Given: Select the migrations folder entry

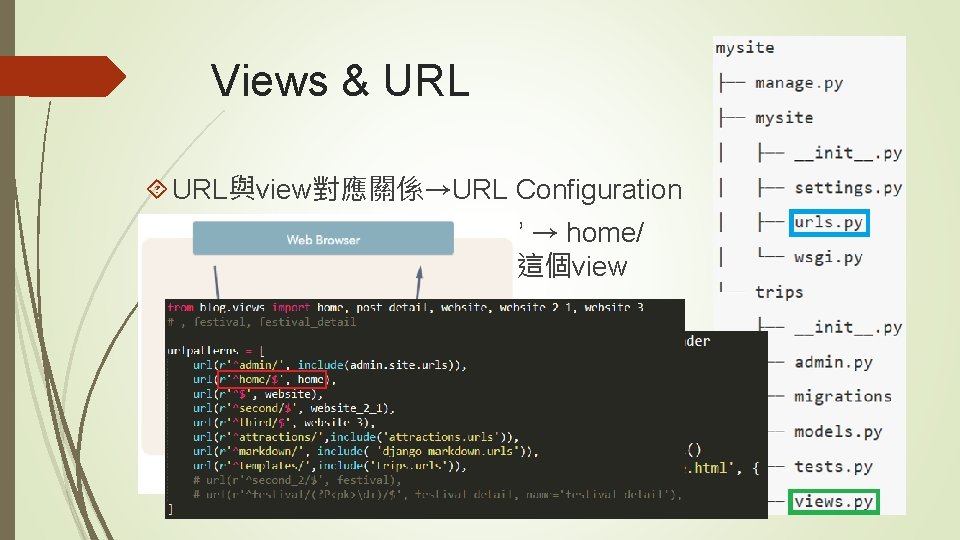Looking at the screenshot, I should [x=843, y=397].
